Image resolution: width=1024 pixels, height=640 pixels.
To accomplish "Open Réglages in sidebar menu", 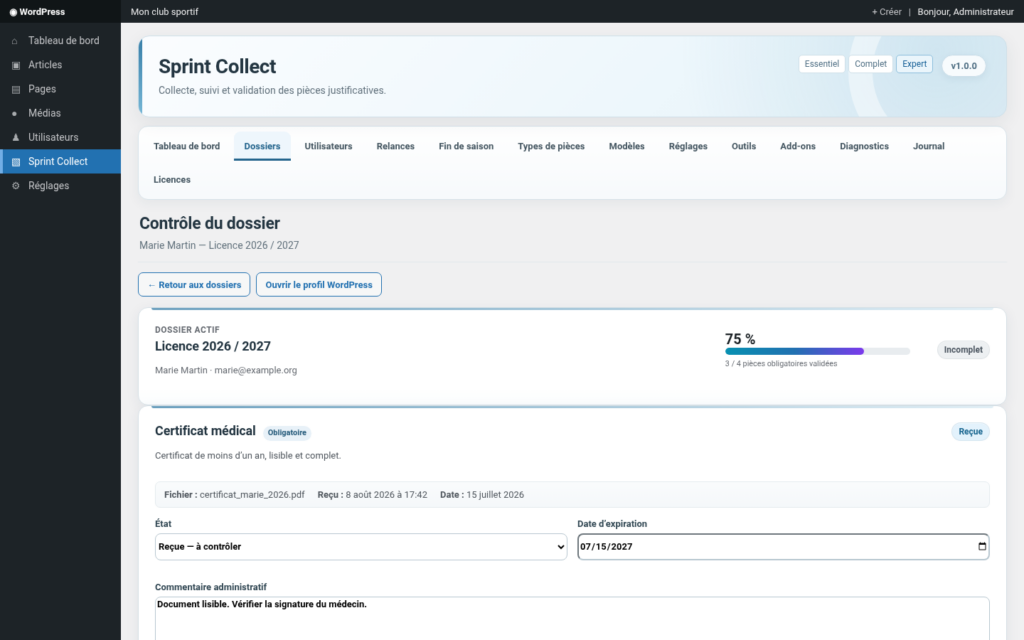I will pos(60,185).
